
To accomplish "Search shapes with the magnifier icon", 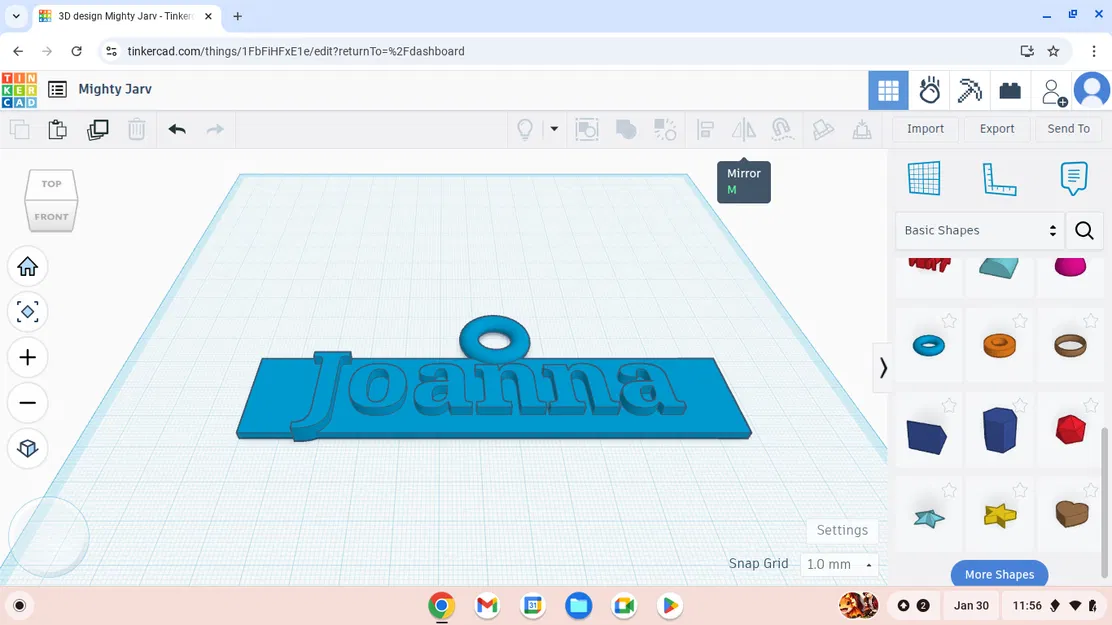I will pos(1084,231).
